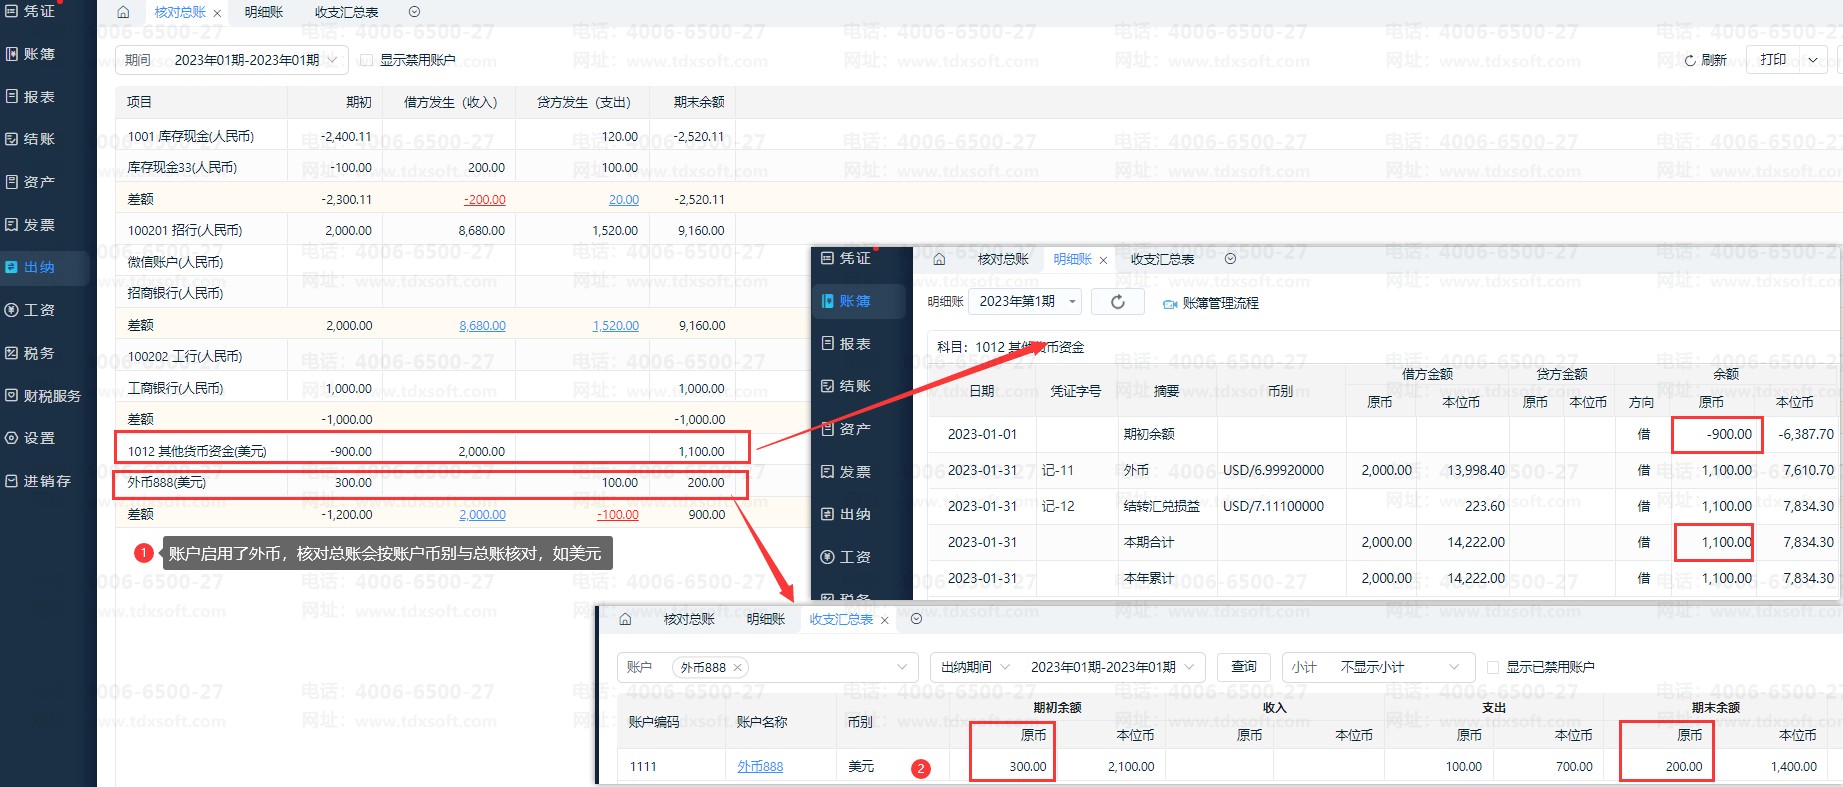Select 工资 in the left sidebar
1843x787 pixels.
39,310
